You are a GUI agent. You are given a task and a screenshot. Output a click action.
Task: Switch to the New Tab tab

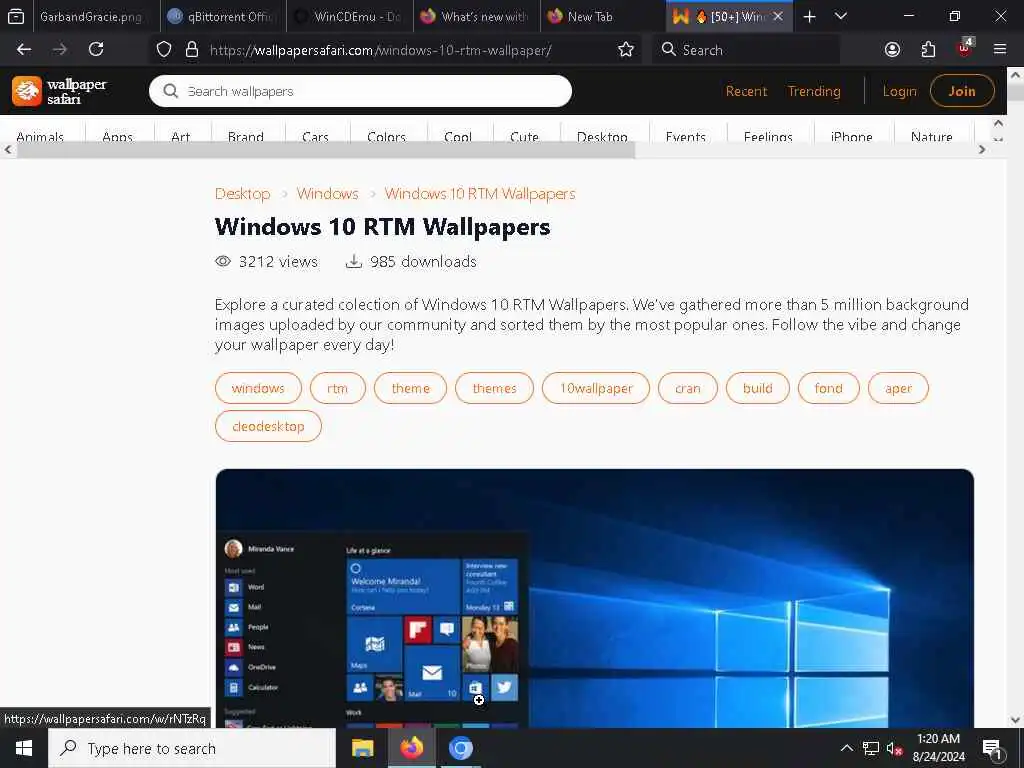(603, 16)
